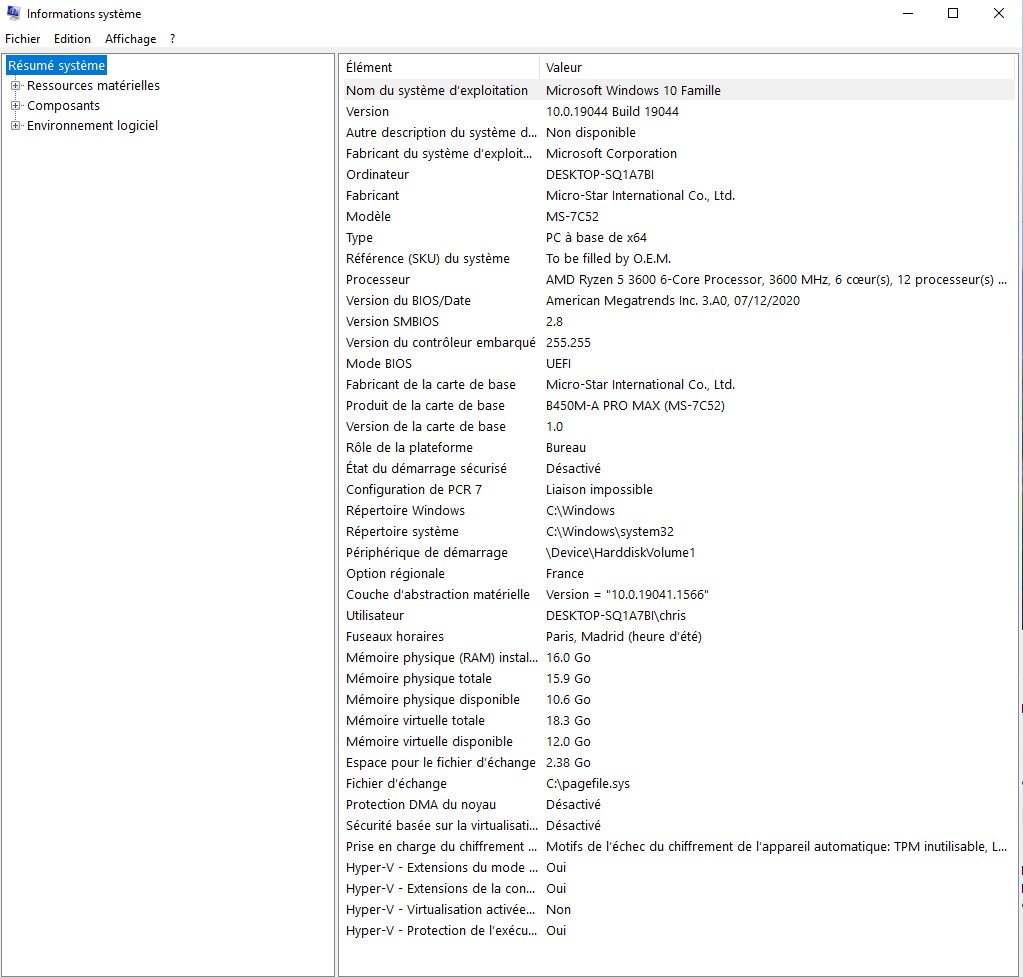The width and height of the screenshot is (1023, 977).
Task: Click the DESKTOP-SQ1A7BI\chris user value
Action: 616,615
